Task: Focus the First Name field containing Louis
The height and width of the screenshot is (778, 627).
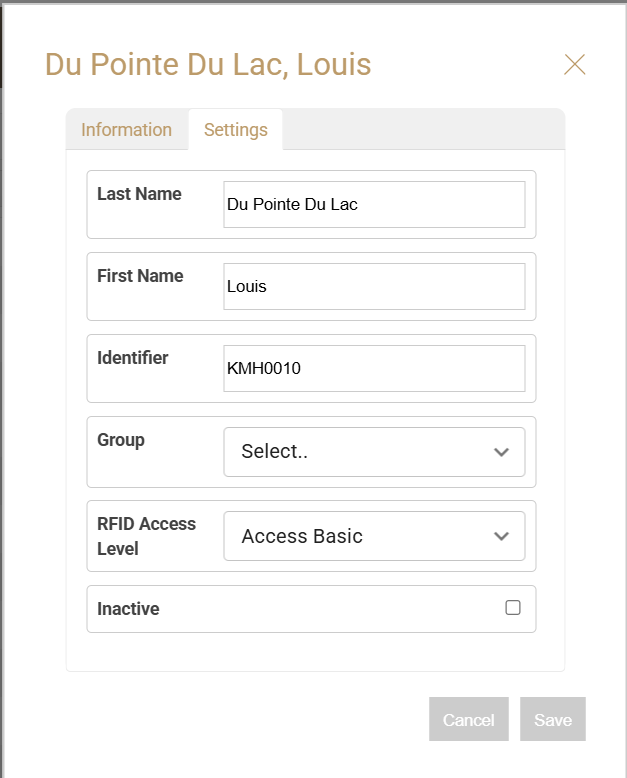Action: (x=374, y=286)
